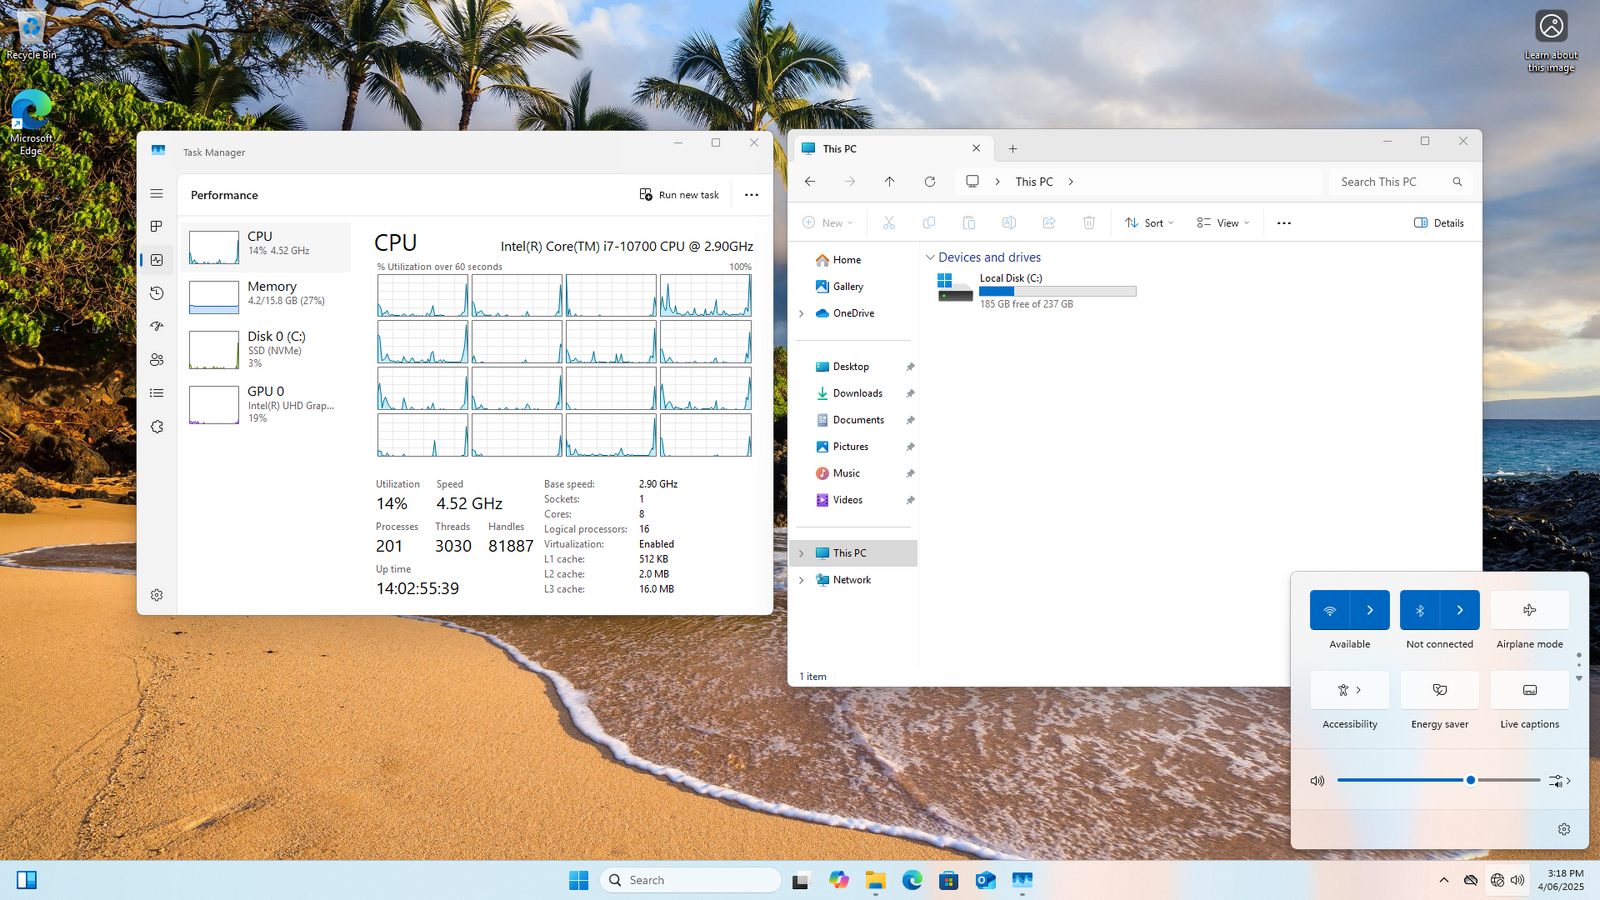Image resolution: width=1600 pixels, height=900 pixels.
Task: Toggle Live captions quick setting
Action: (1530, 690)
